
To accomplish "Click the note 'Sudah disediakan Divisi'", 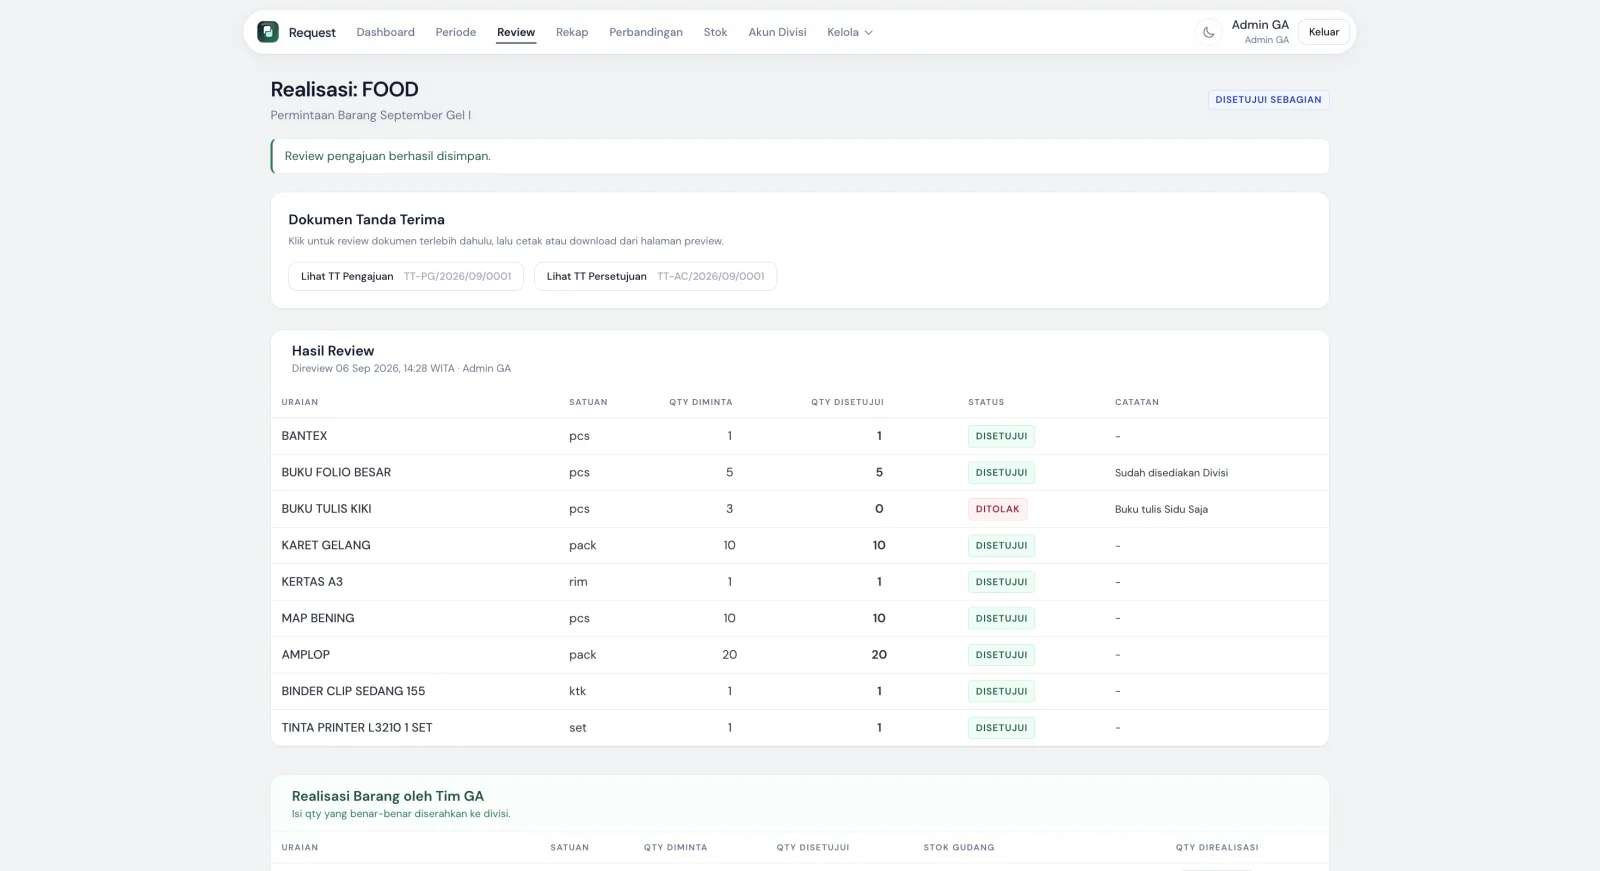I will click(1171, 473).
